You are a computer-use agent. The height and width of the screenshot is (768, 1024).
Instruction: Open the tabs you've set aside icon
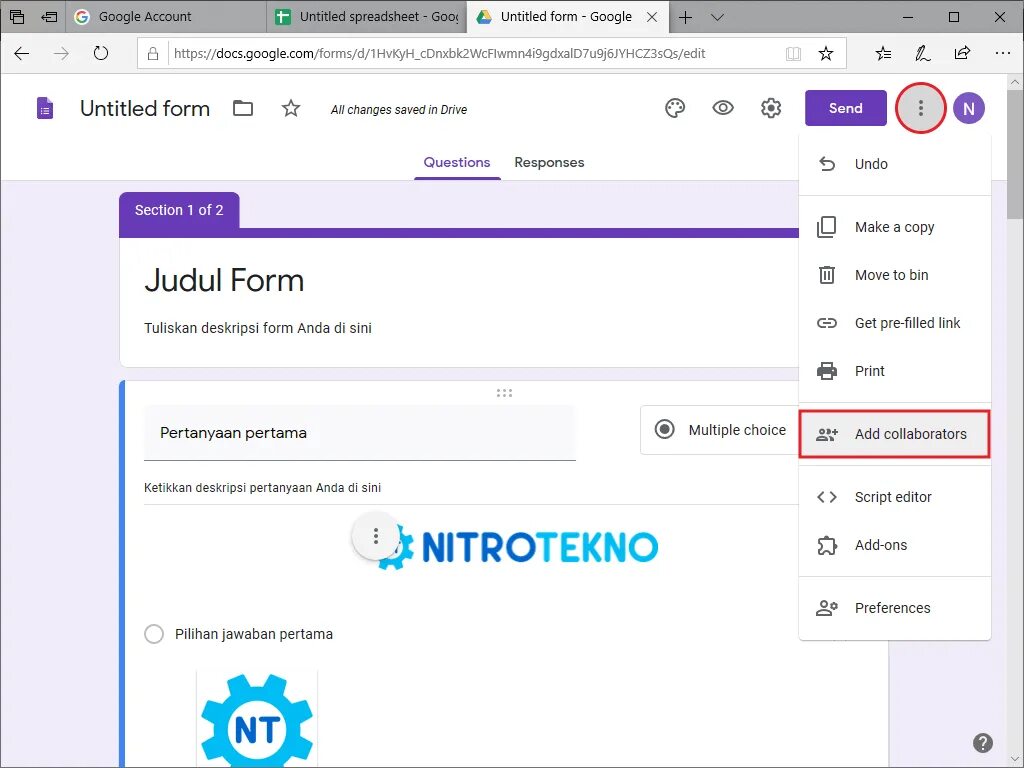click(x=17, y=17)
